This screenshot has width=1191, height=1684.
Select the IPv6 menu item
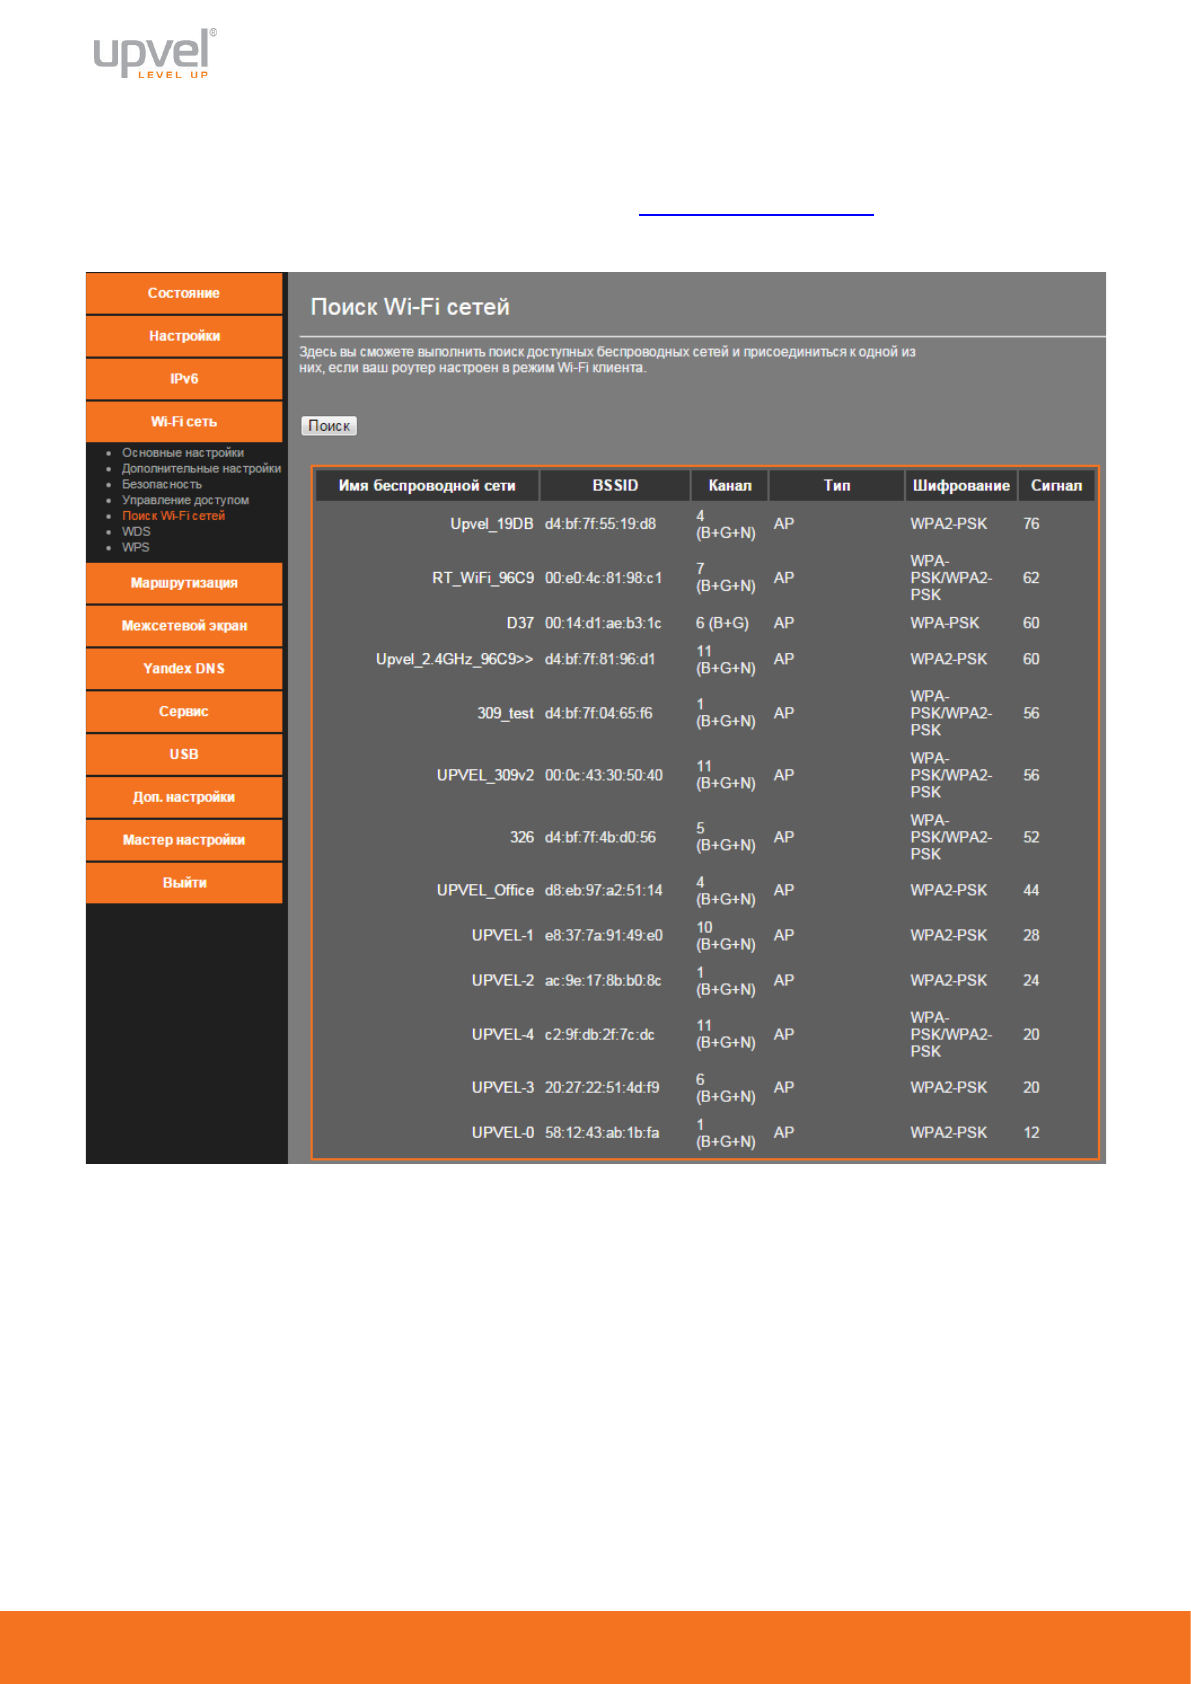coord(184,379)
